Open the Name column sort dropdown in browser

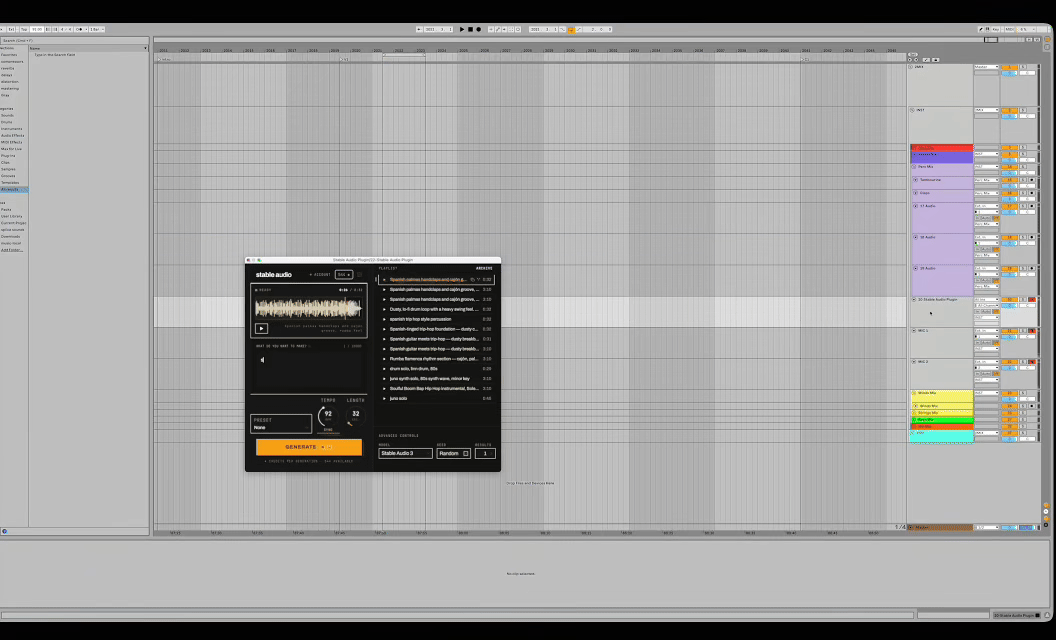[x=145, y=49]
